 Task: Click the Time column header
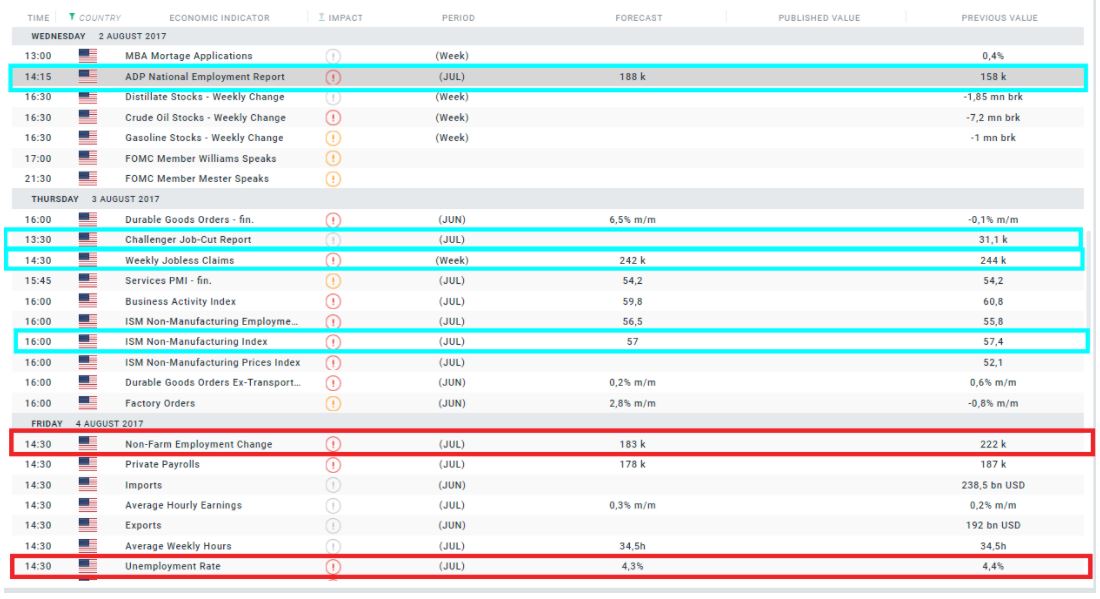pyautogui.click(x=38, y=18)
